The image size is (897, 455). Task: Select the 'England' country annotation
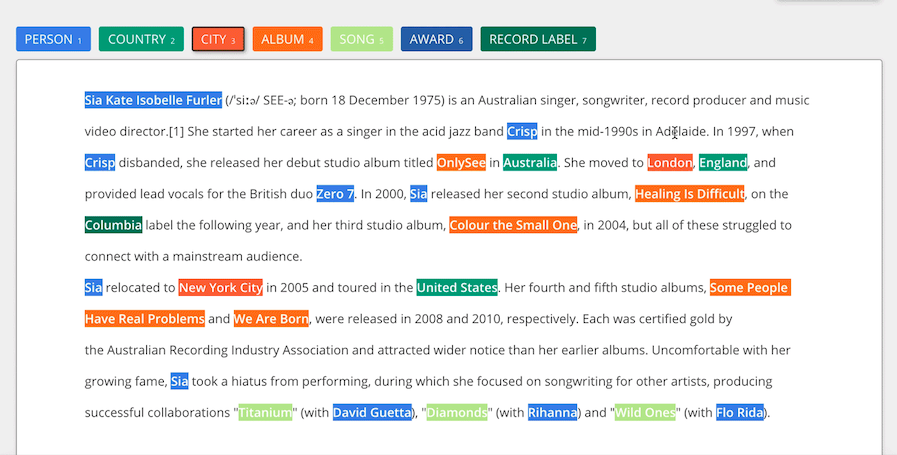723,163
